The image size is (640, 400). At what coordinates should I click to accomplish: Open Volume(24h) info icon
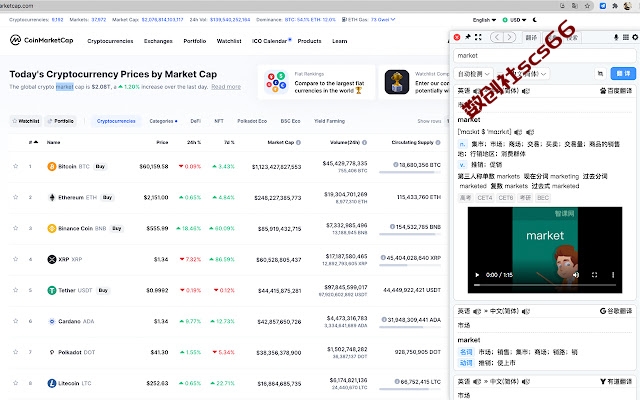tap(364, 142)
